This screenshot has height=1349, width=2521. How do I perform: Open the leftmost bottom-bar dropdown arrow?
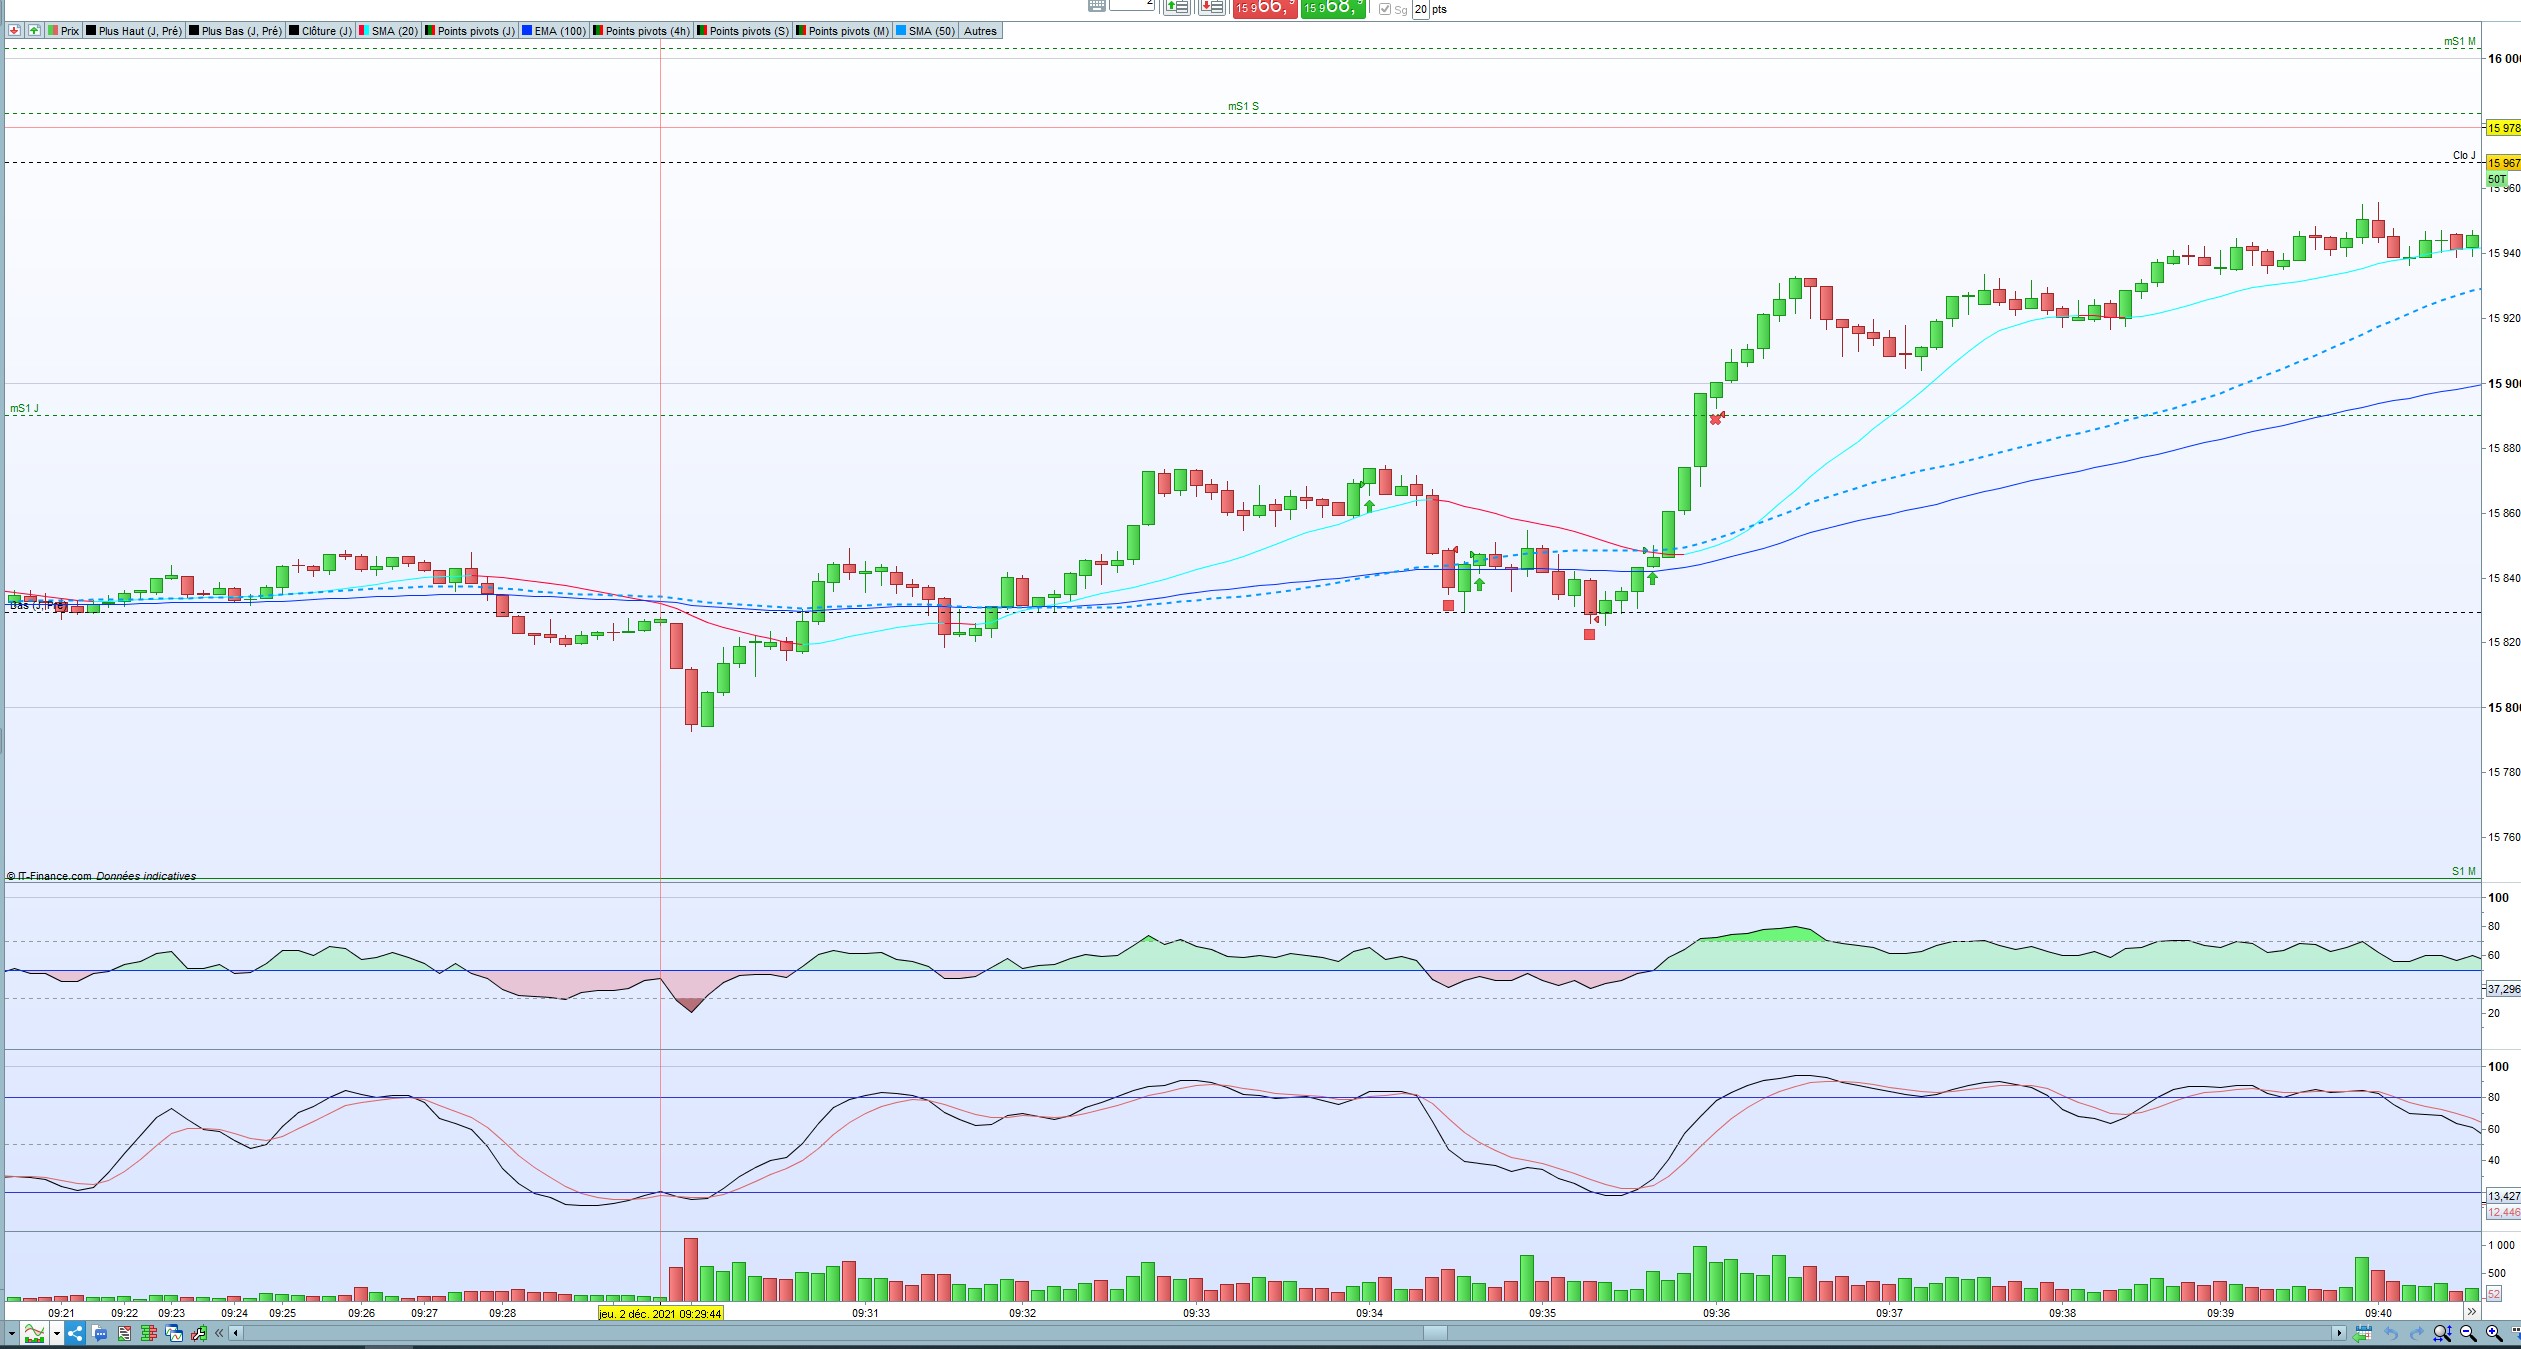[12, 1333]
